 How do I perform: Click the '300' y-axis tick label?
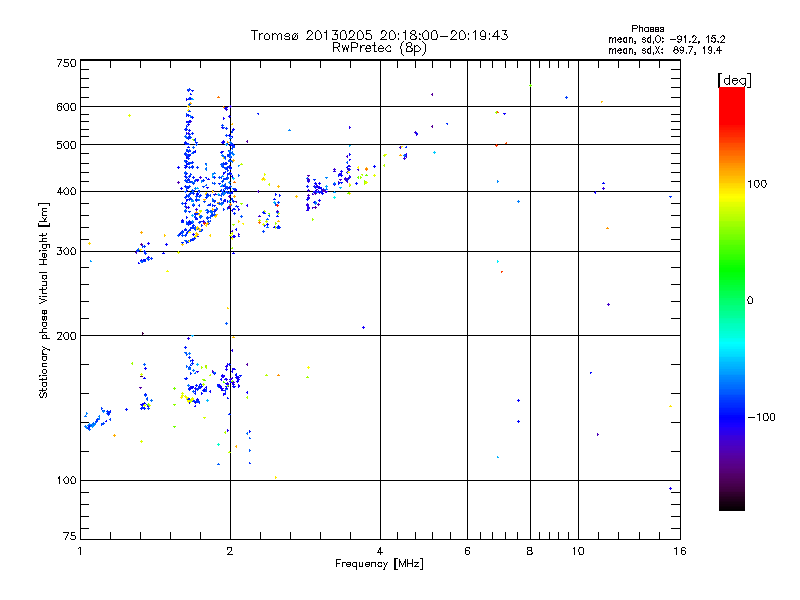point(66,252)
